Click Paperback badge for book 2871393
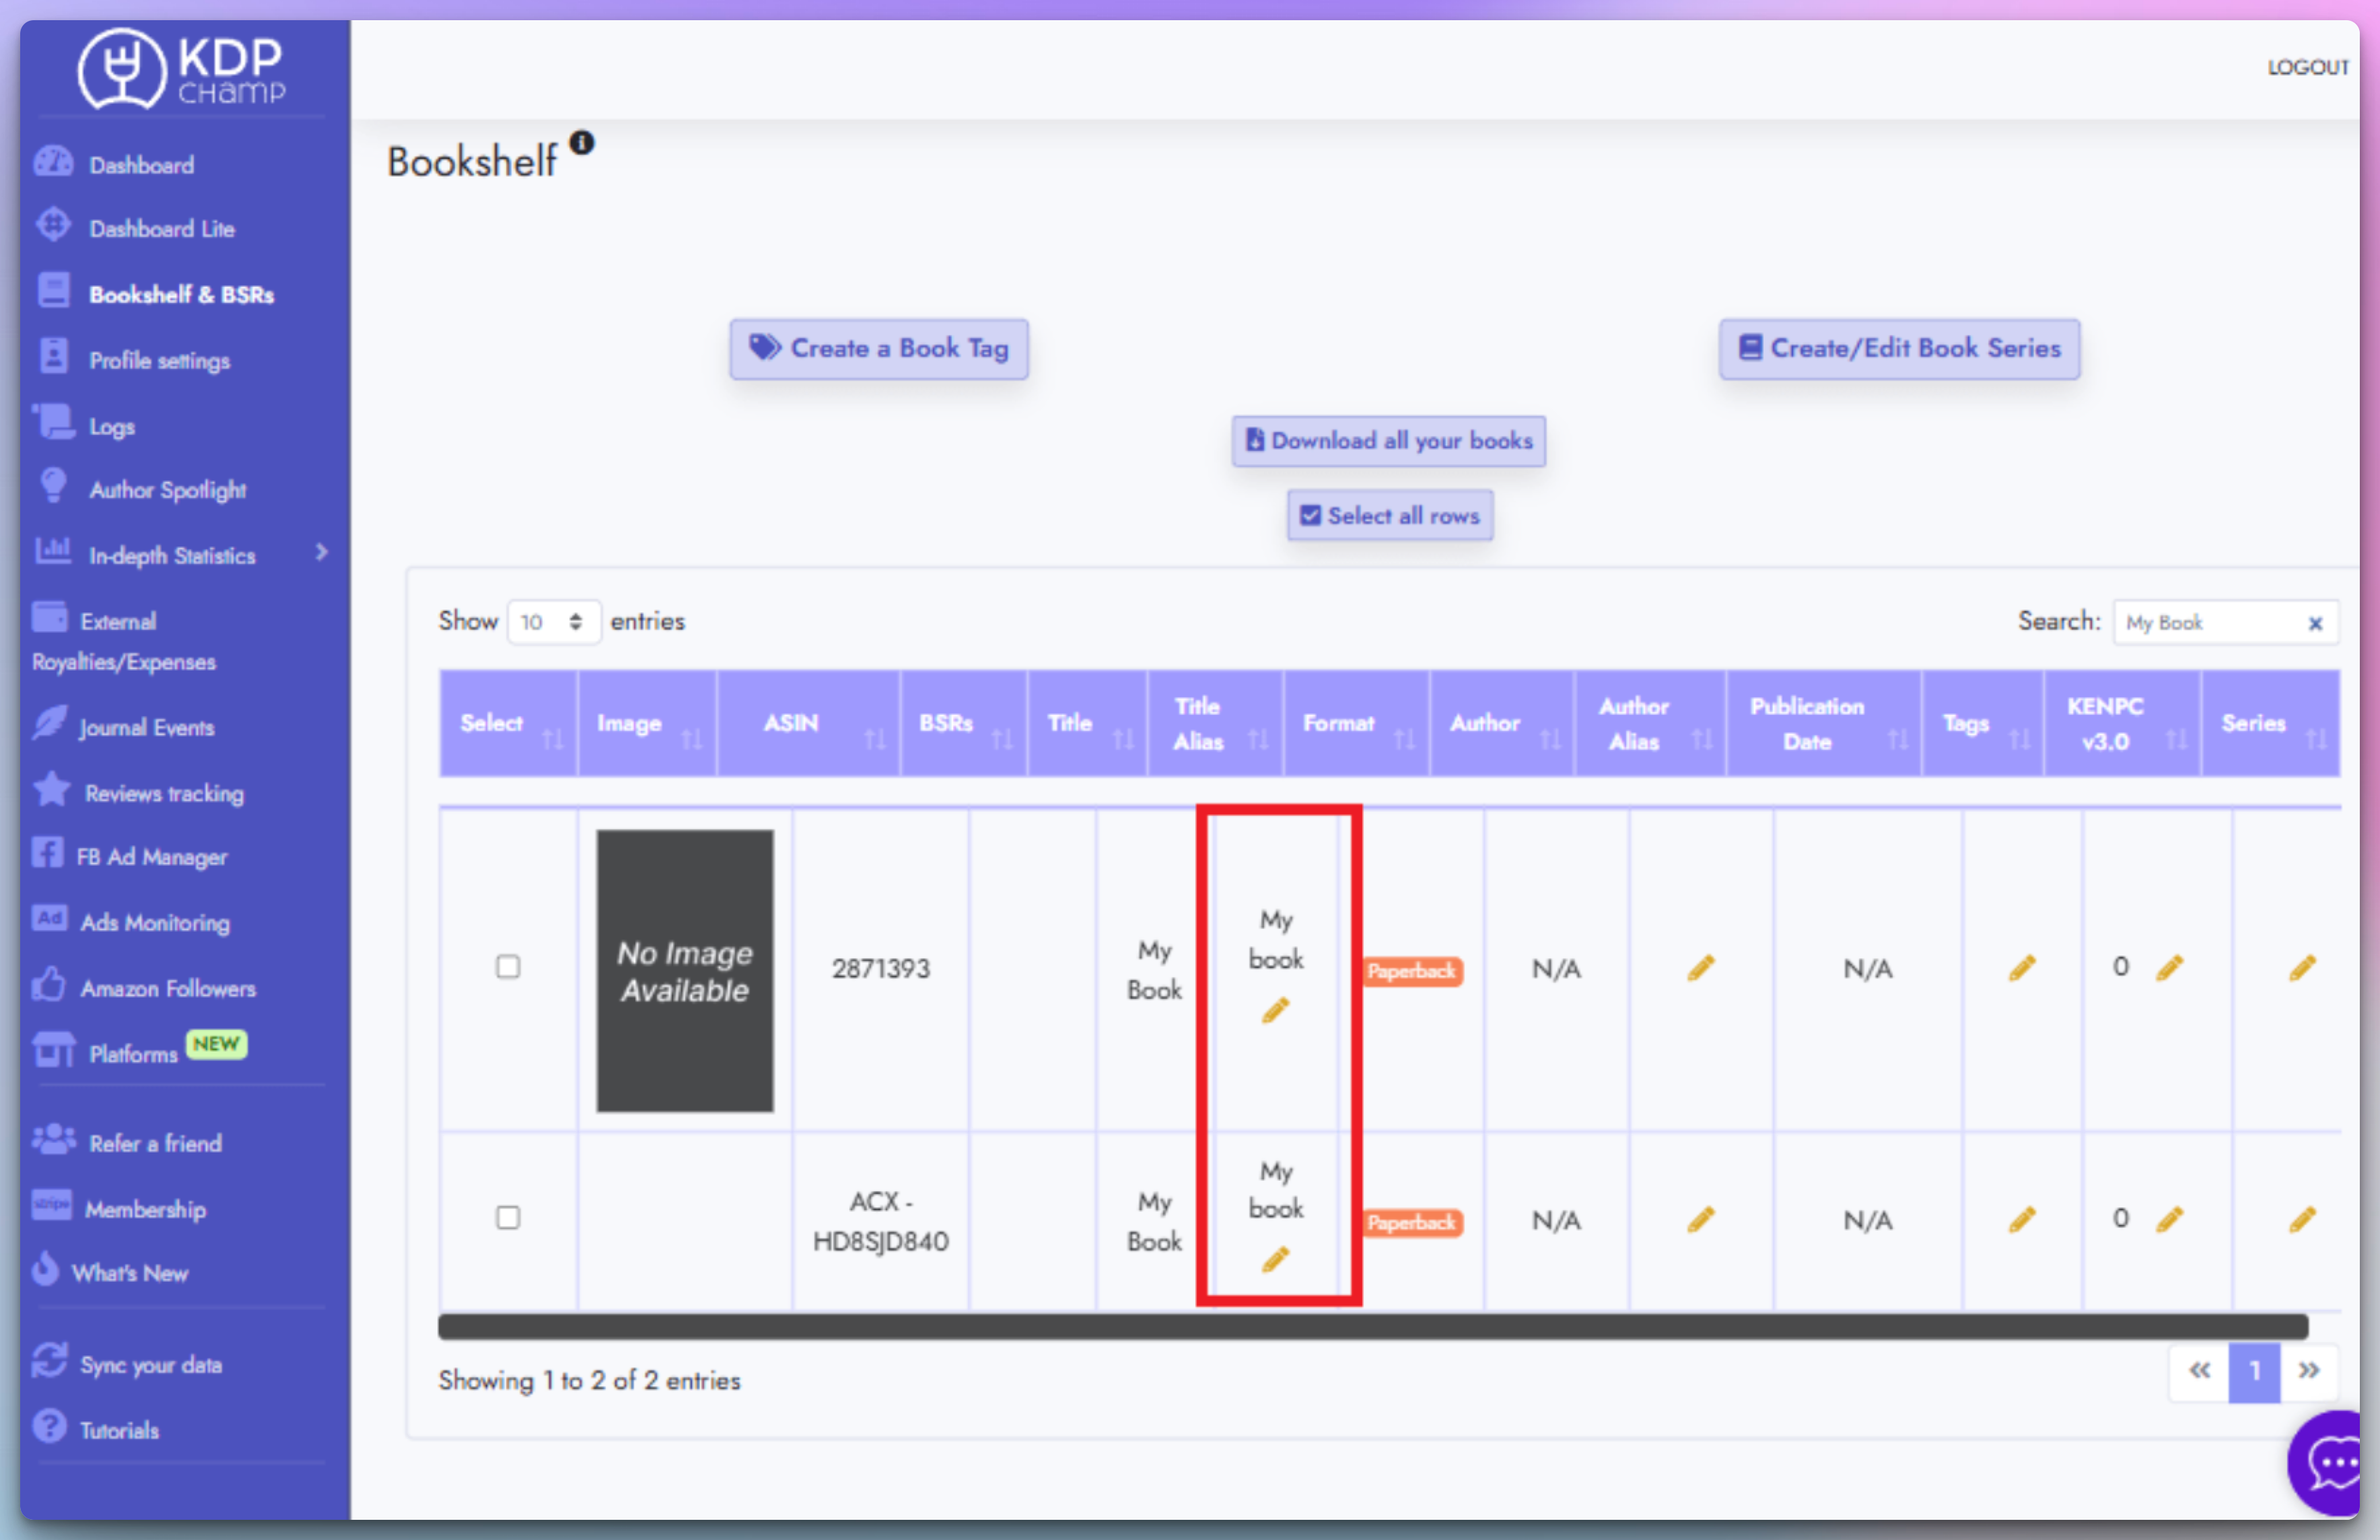Image resolution: width=2380 pixels, height=1540 pixels. 1411,971
